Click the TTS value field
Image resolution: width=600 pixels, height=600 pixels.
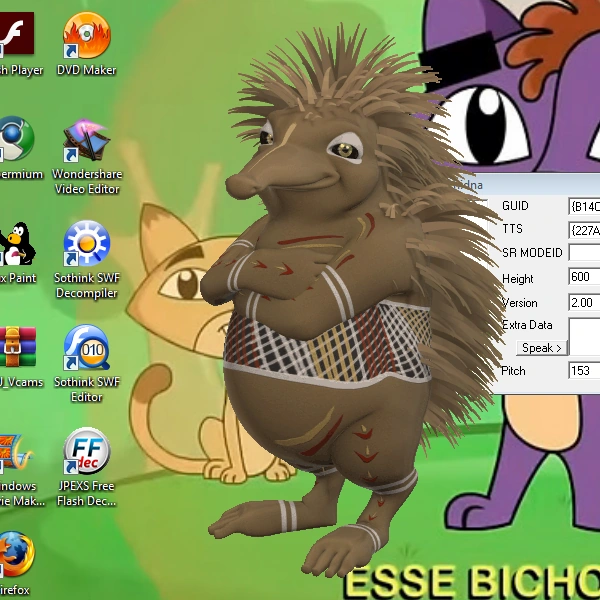[x=584, y=230]
